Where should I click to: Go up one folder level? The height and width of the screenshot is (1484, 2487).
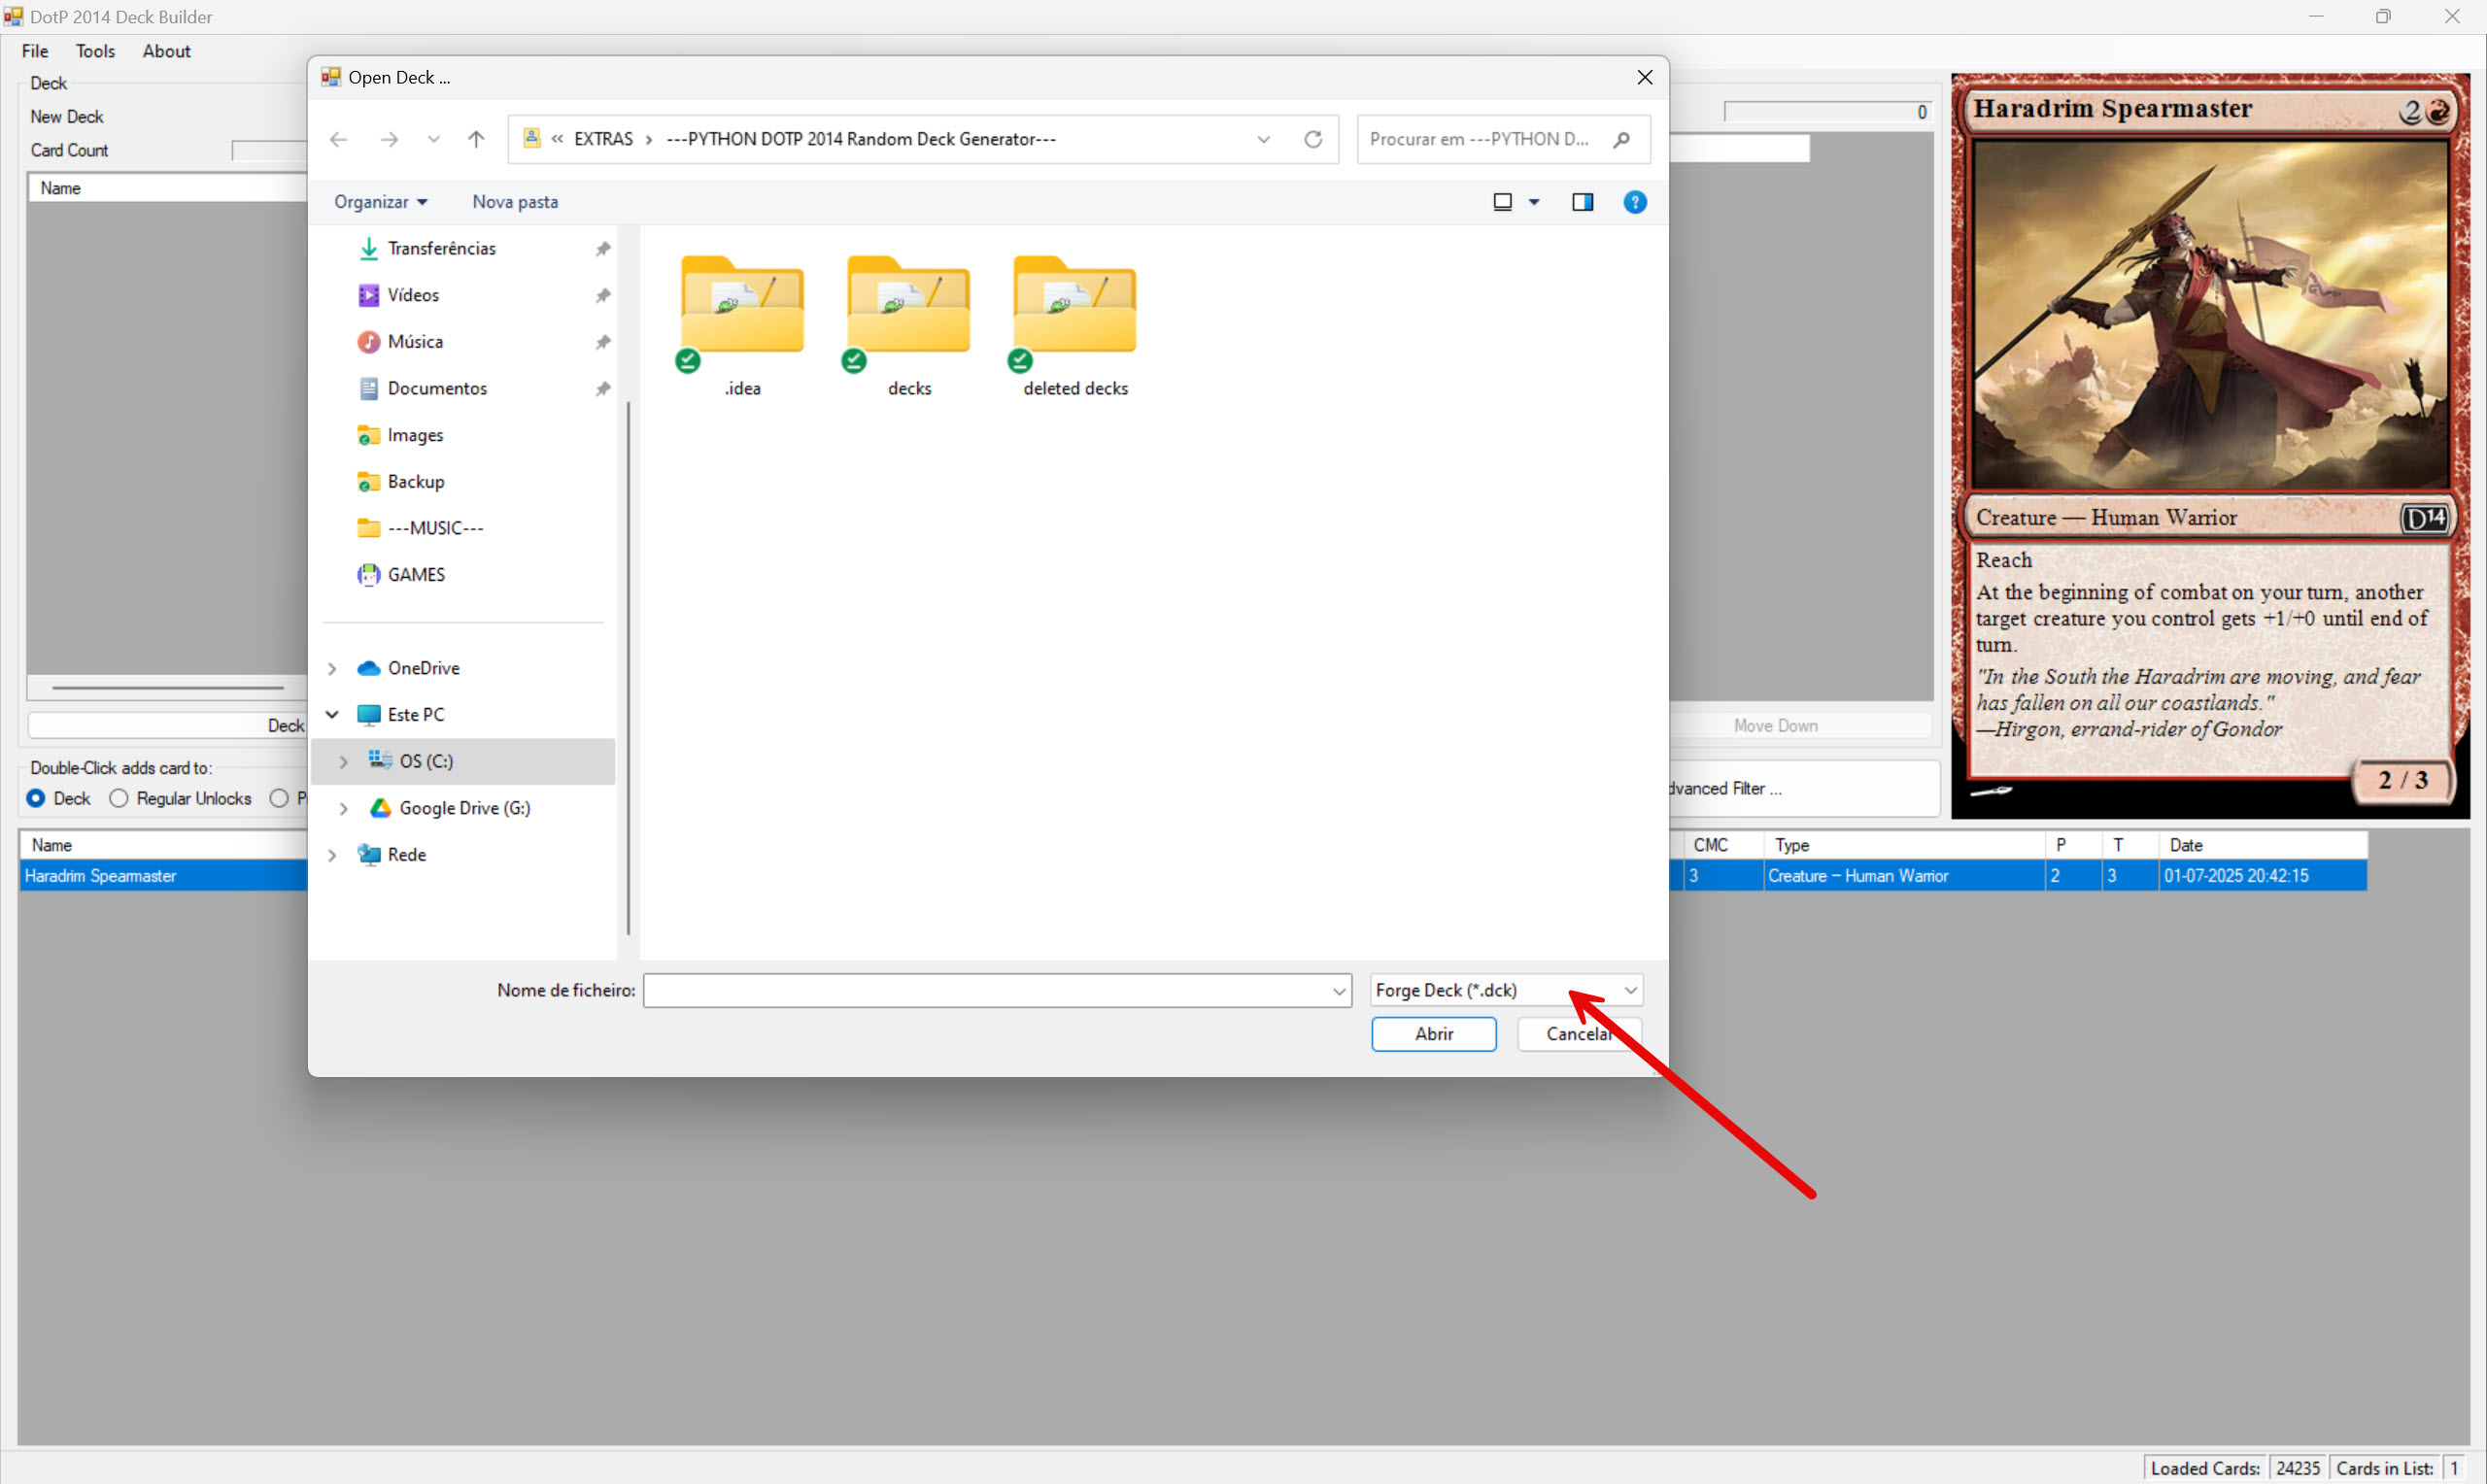[x=476, y=139]
